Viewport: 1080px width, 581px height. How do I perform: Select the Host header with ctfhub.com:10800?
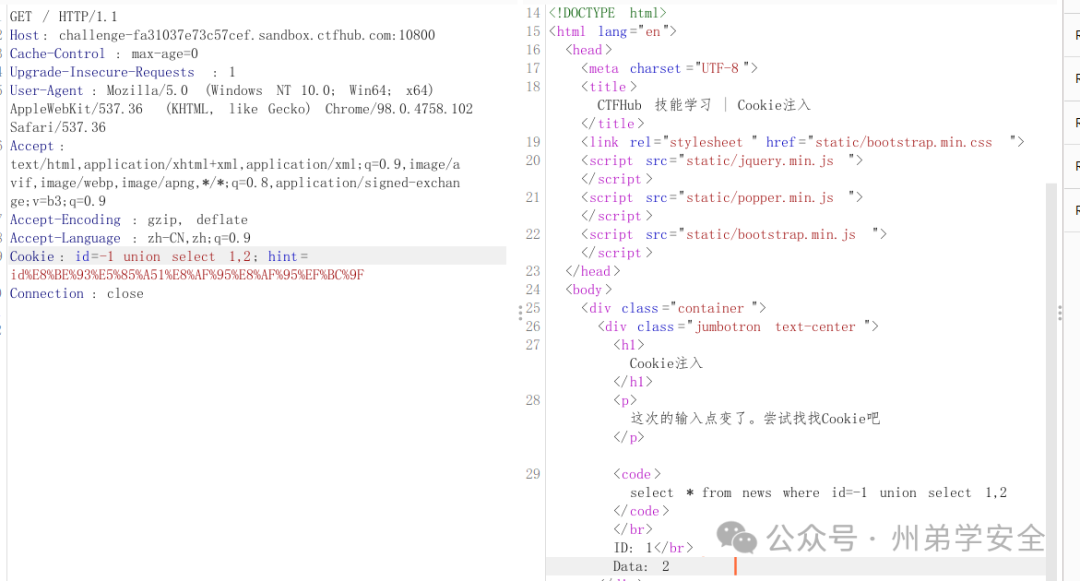[x=222, y=35]
